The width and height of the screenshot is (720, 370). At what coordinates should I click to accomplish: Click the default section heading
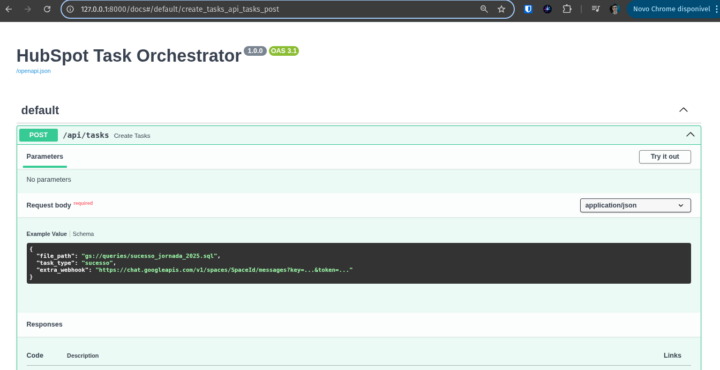coord(40,110)
